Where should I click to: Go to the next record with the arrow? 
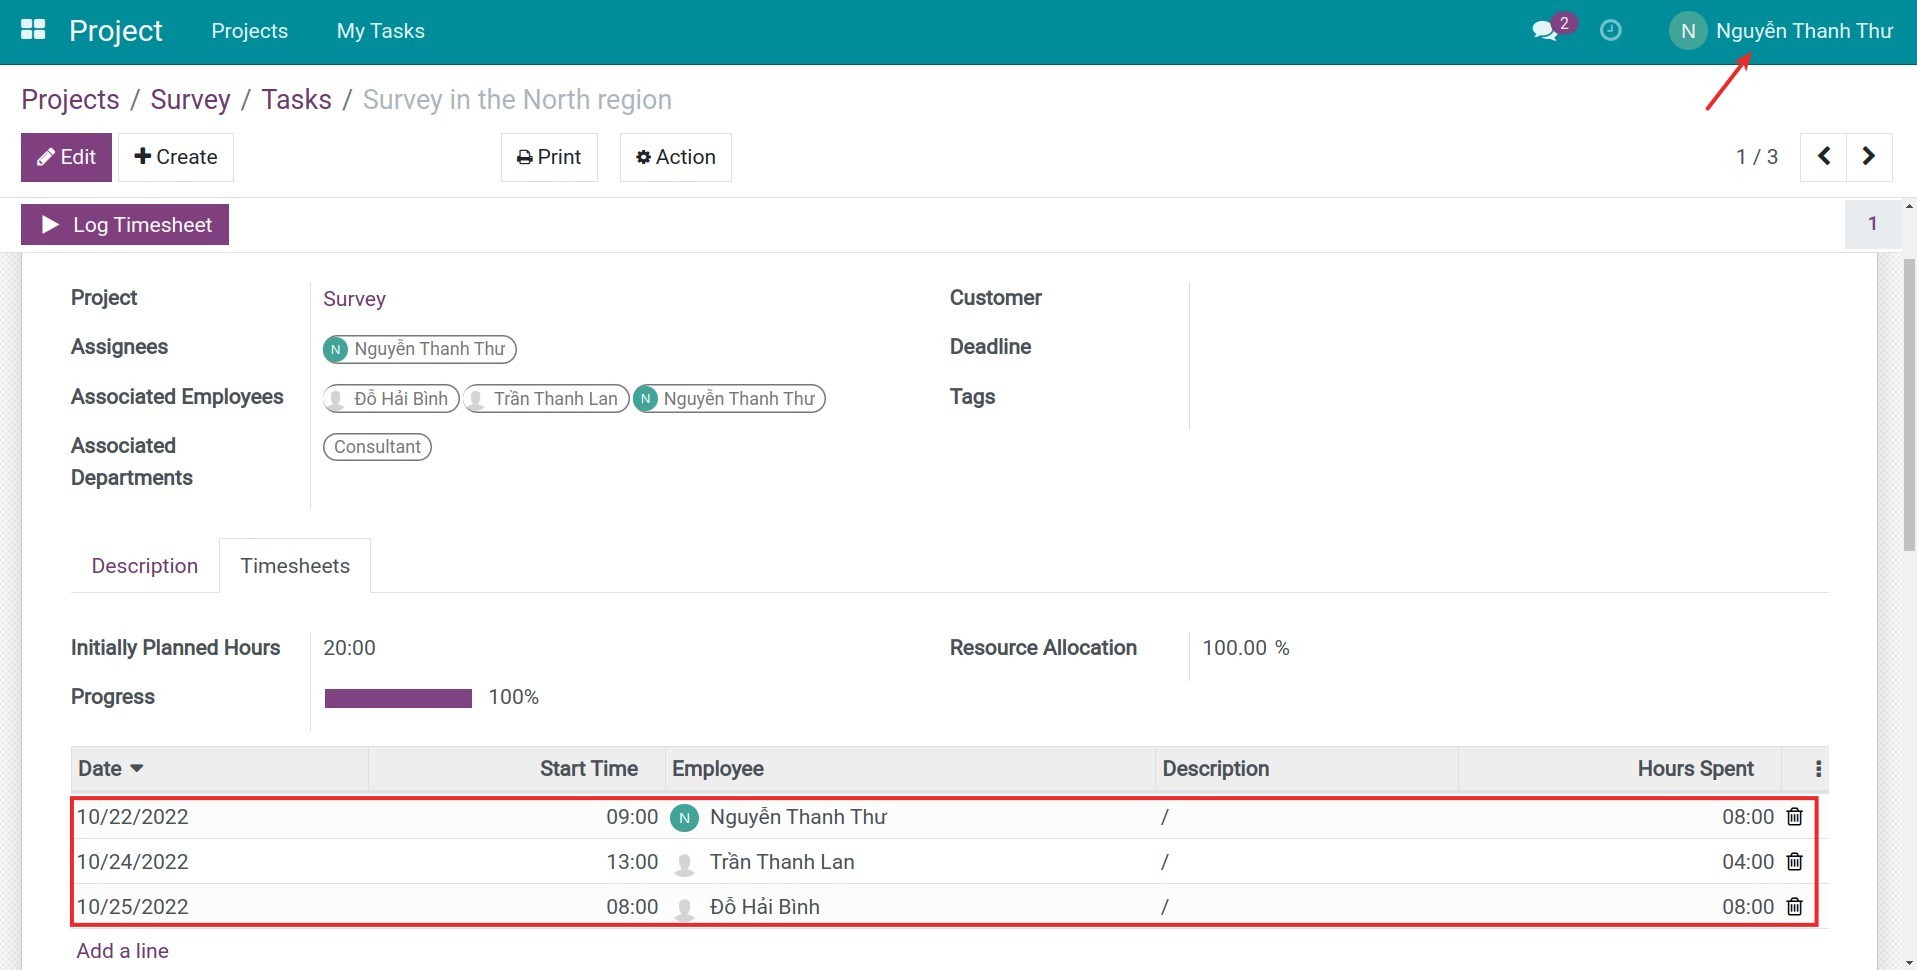pos(1868,157)
